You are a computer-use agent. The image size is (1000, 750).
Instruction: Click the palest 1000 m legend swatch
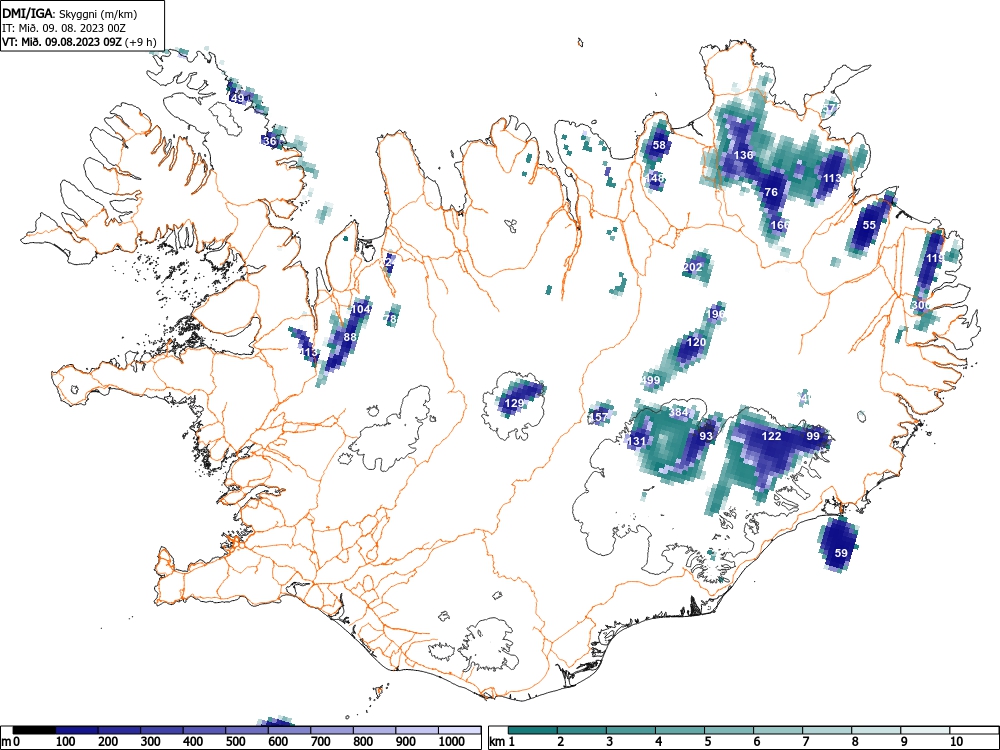[x=459, y=730]
